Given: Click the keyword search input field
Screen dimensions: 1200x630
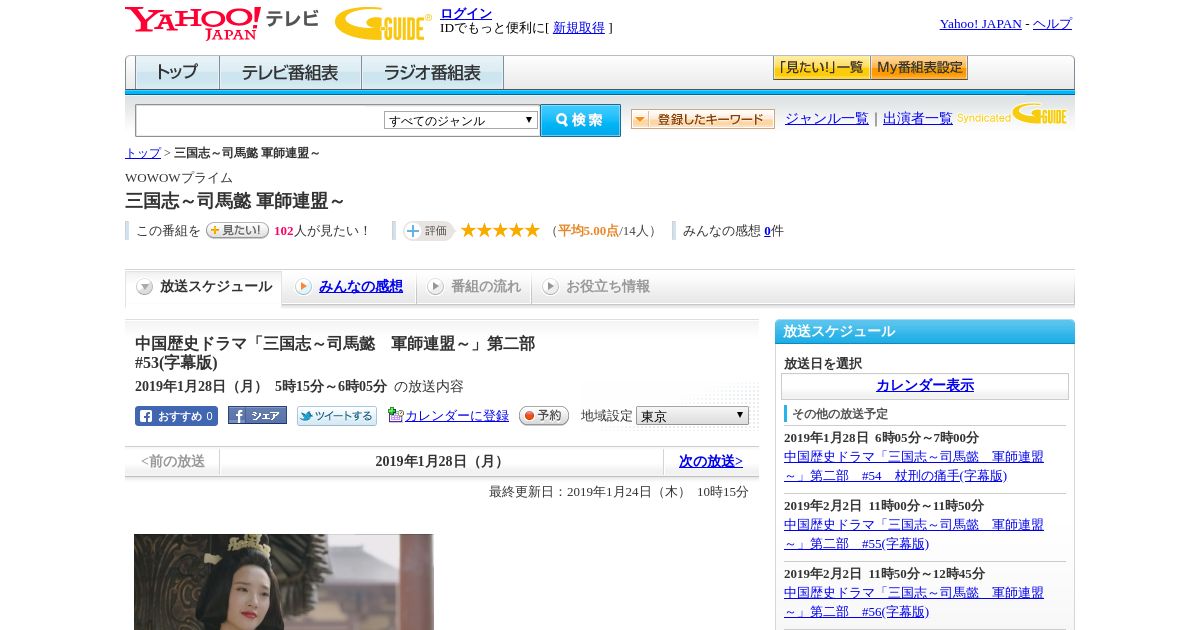Looking at the screenshot, I should (260, 120).
